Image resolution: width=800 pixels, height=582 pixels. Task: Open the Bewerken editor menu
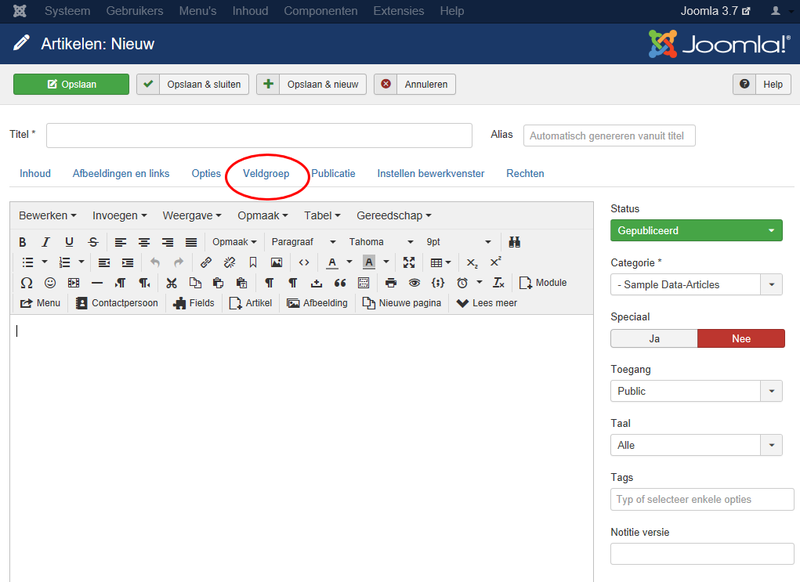(x=47, y=216)
